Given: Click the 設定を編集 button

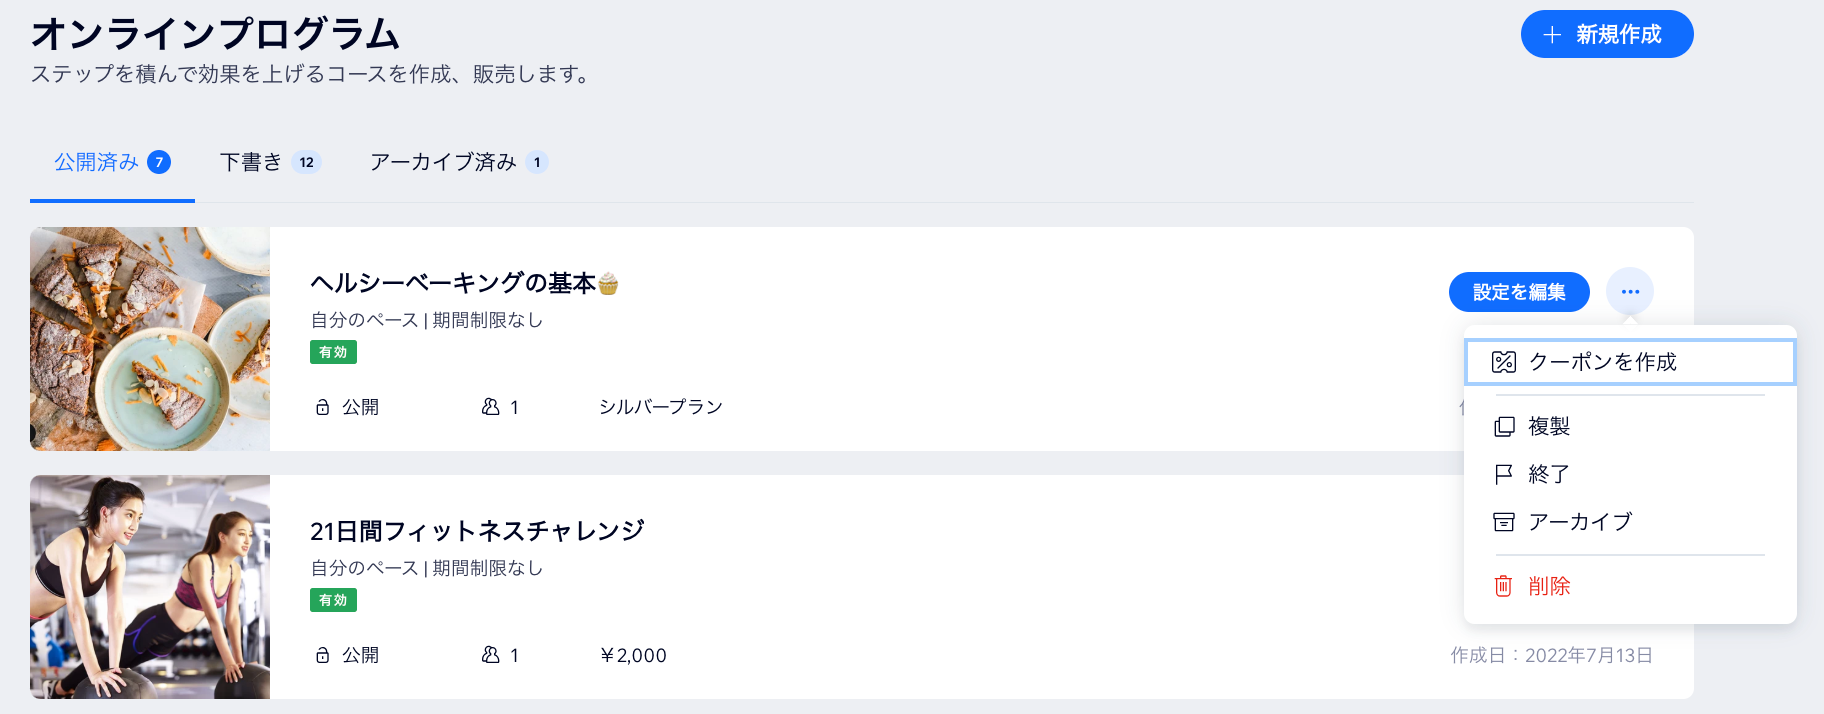Looking at the screenshot, I should (1518, 292).
